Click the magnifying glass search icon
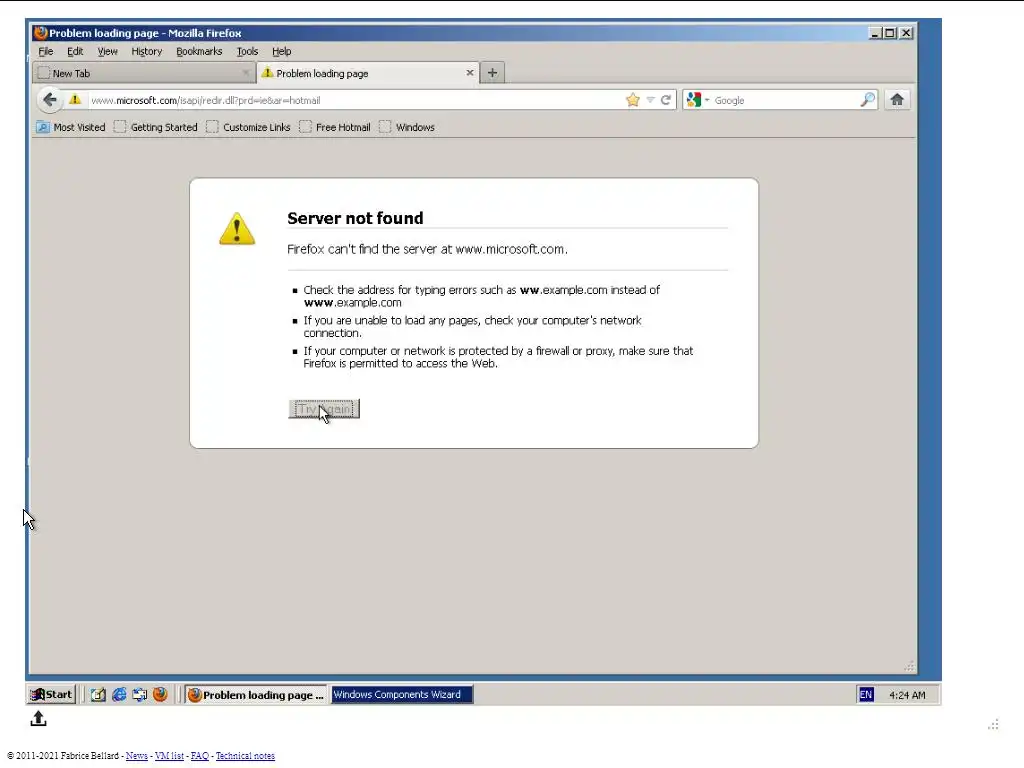The image size is (1024, 768). pyautogui.click(x=867, y=100)
